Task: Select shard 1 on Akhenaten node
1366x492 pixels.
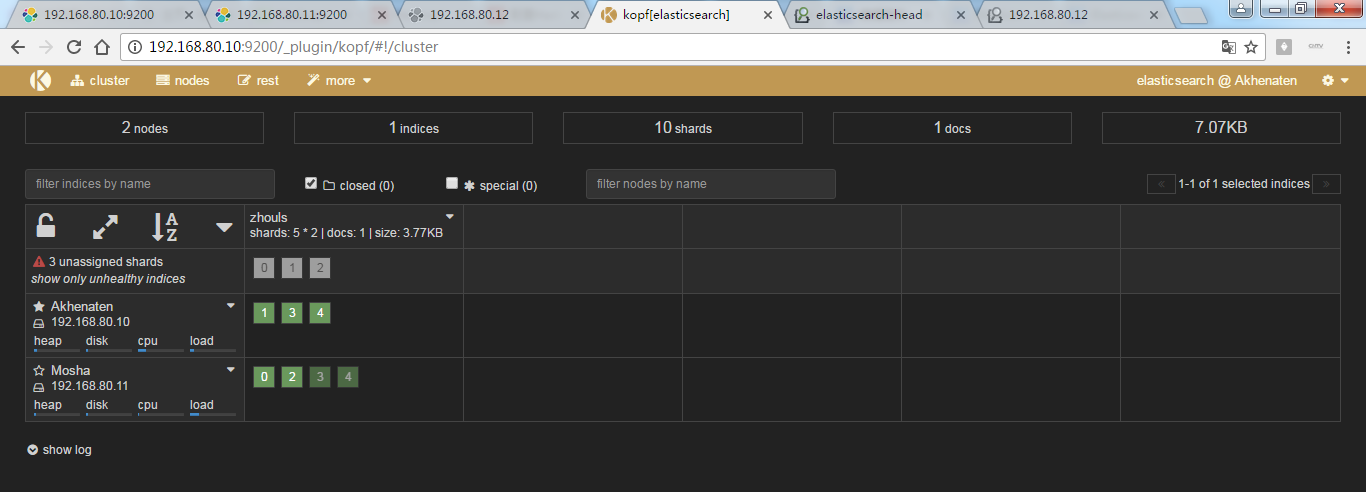Action: click(x=263, y=313)
